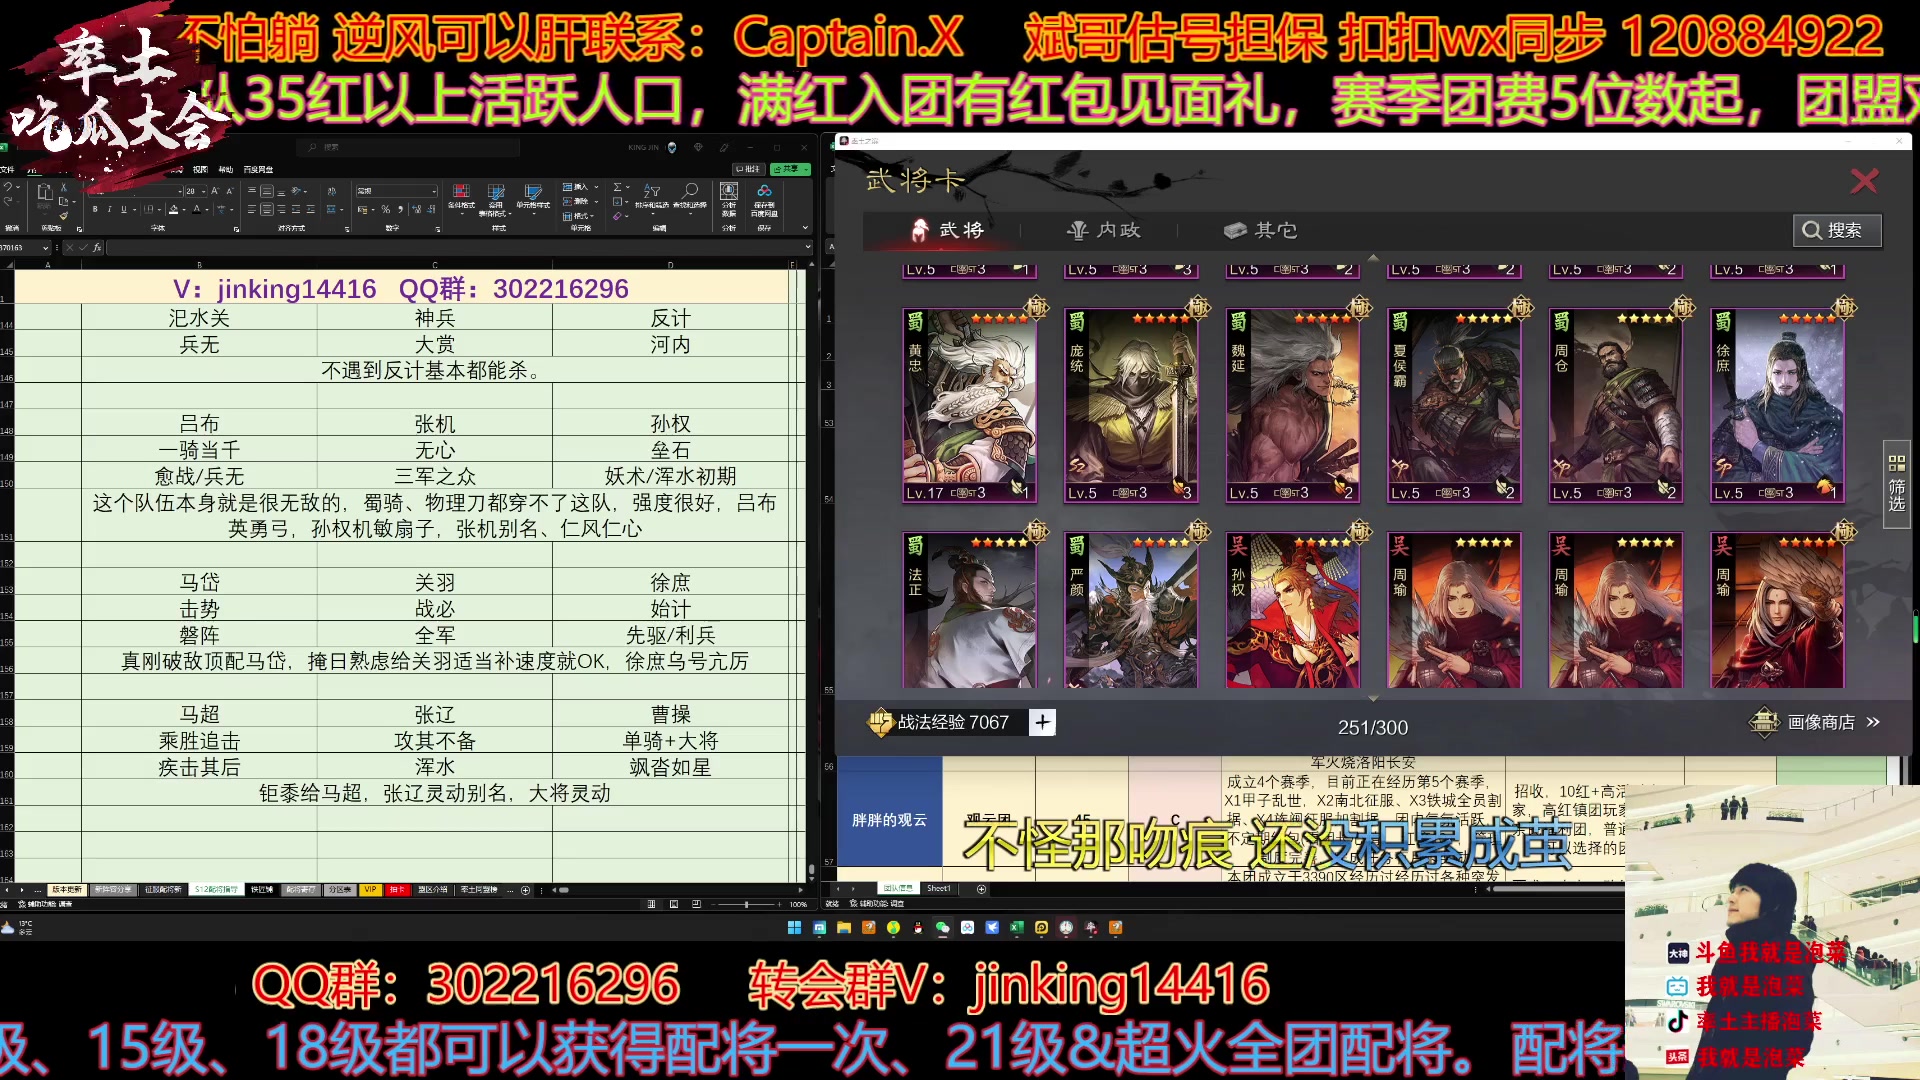Open the 画像商店 portrait shop
The width and height of the screenshot is (1920, 1080).
(x=1815, y=722)
